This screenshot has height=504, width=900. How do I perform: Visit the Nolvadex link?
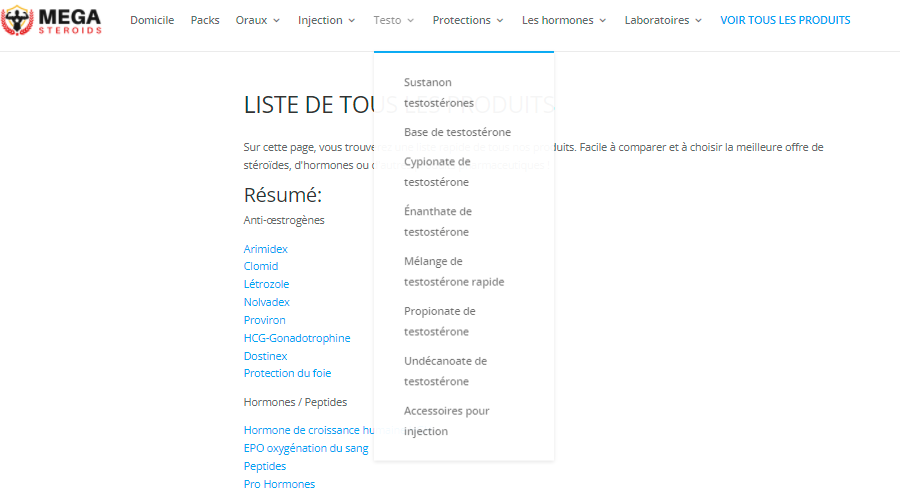(266, 302)
